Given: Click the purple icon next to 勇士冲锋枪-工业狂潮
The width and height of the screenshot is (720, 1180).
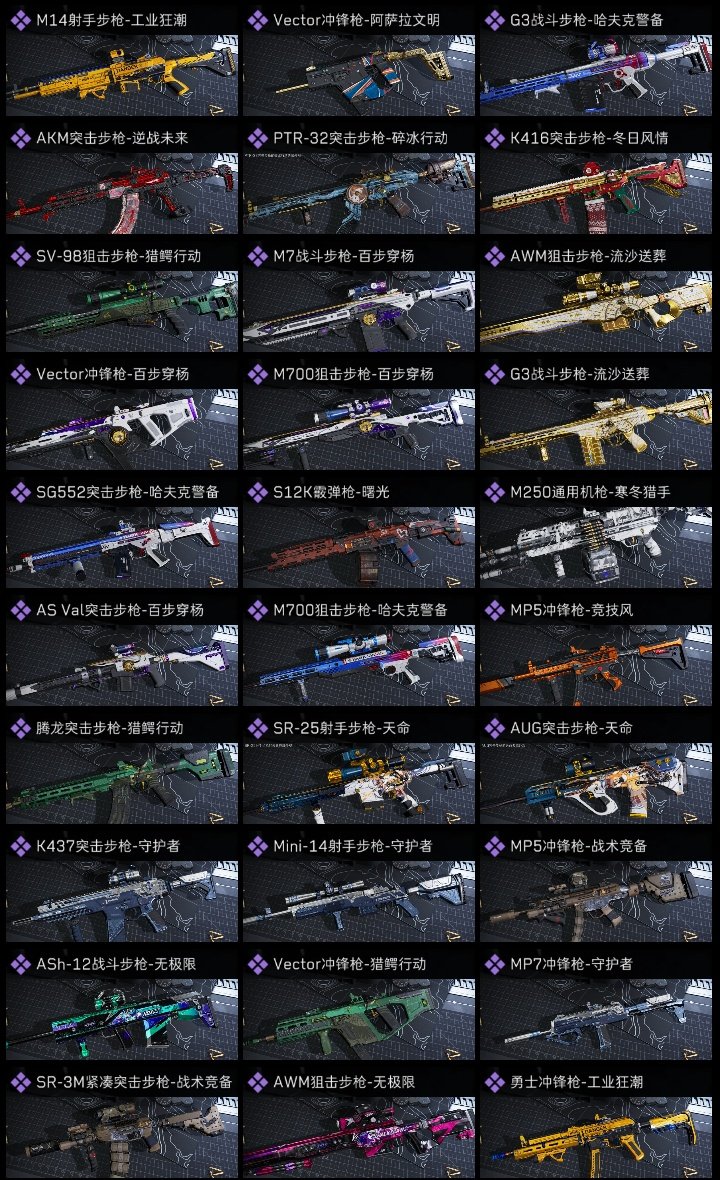Looking at the screenshot, I should 494,1082.
